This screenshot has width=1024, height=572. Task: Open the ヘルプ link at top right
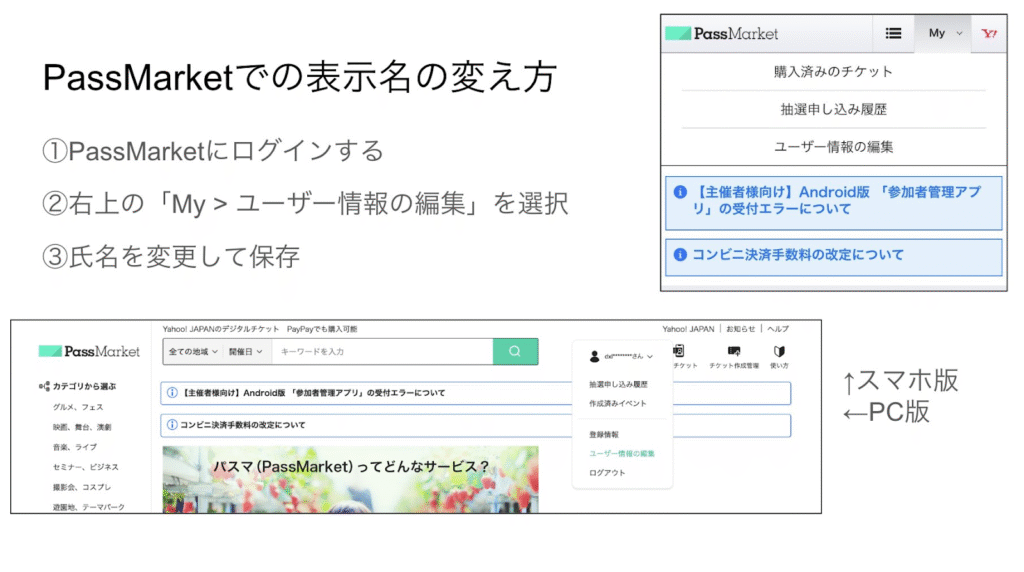[777, 328]
